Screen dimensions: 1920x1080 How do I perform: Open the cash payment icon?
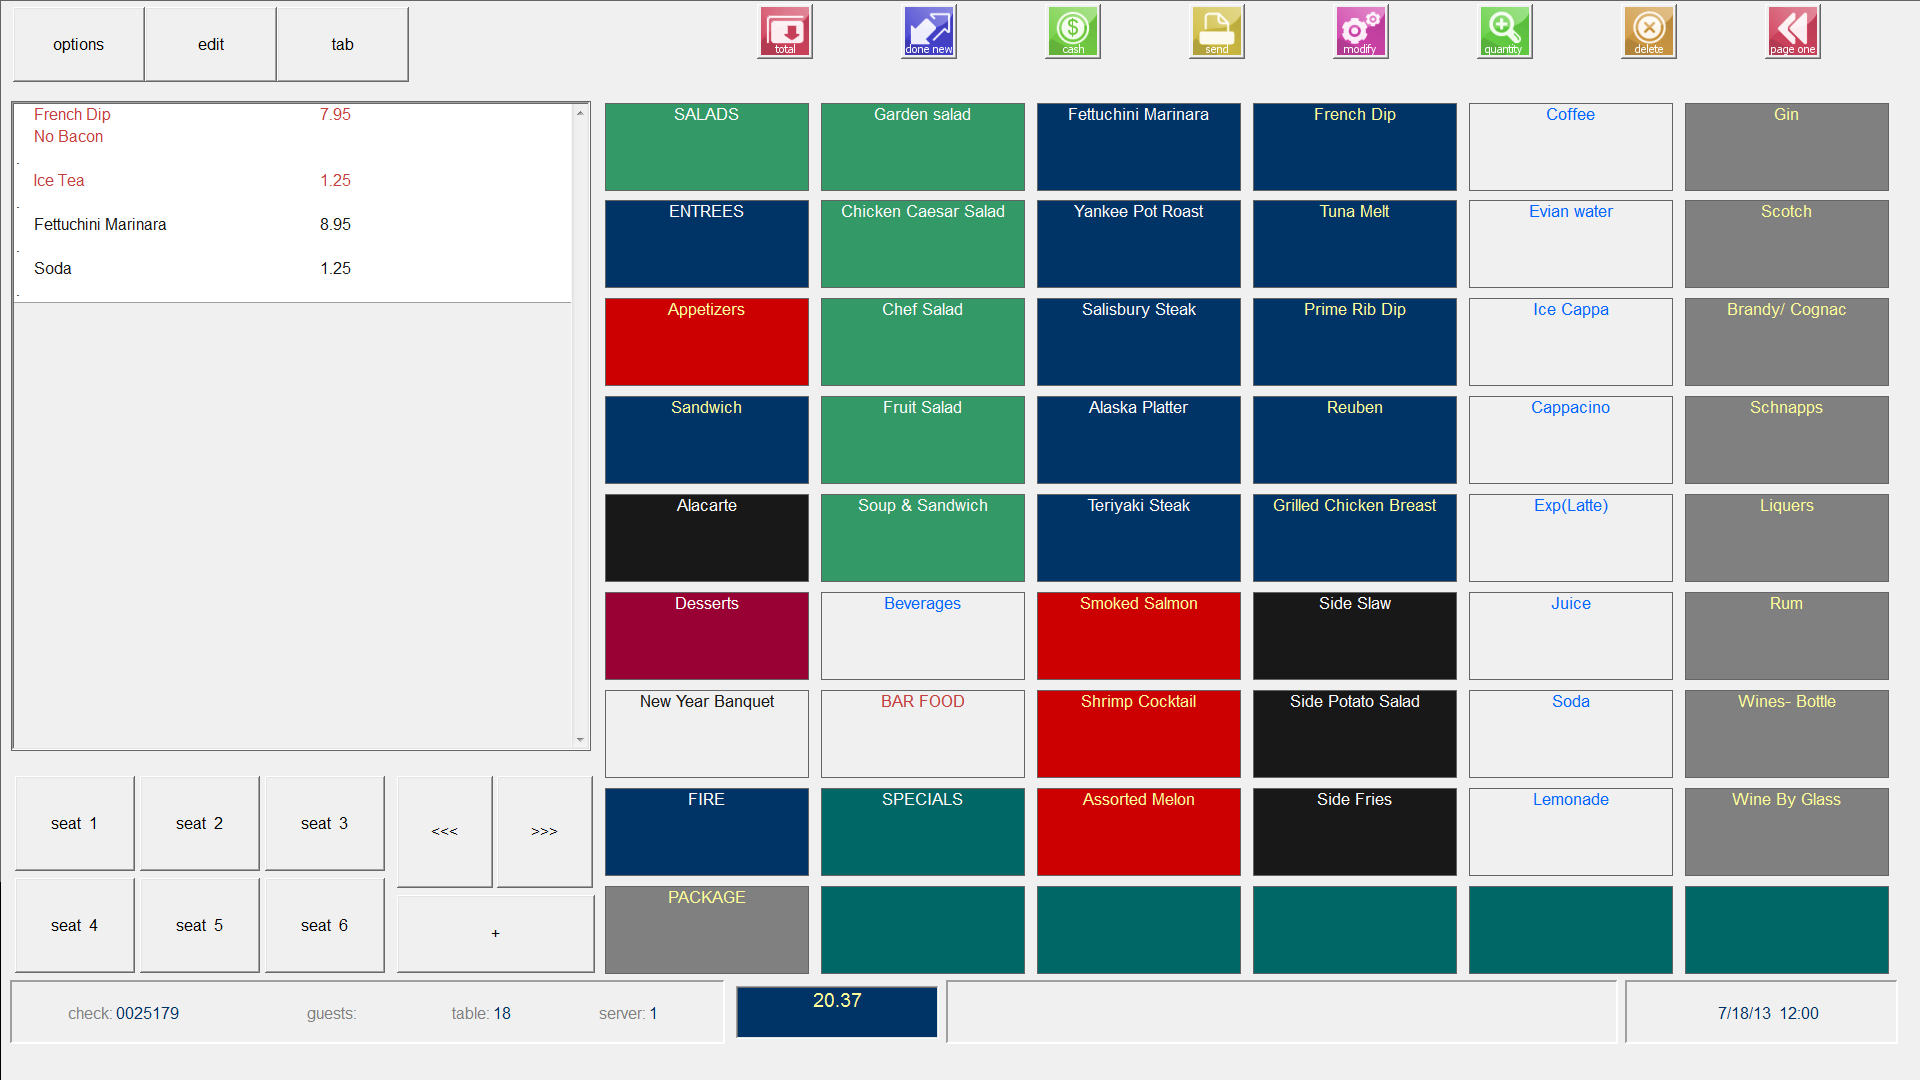tap(1073, 32)
